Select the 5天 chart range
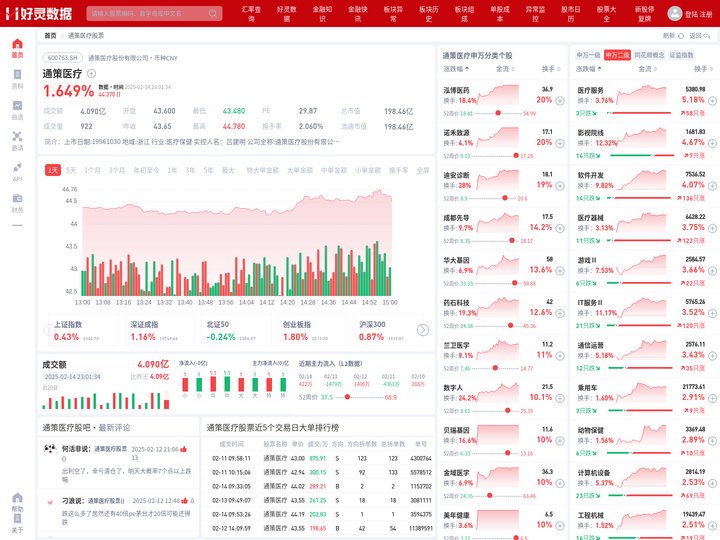Image resolution: width=720 pixels, height=540 pixels. [71, 170]
